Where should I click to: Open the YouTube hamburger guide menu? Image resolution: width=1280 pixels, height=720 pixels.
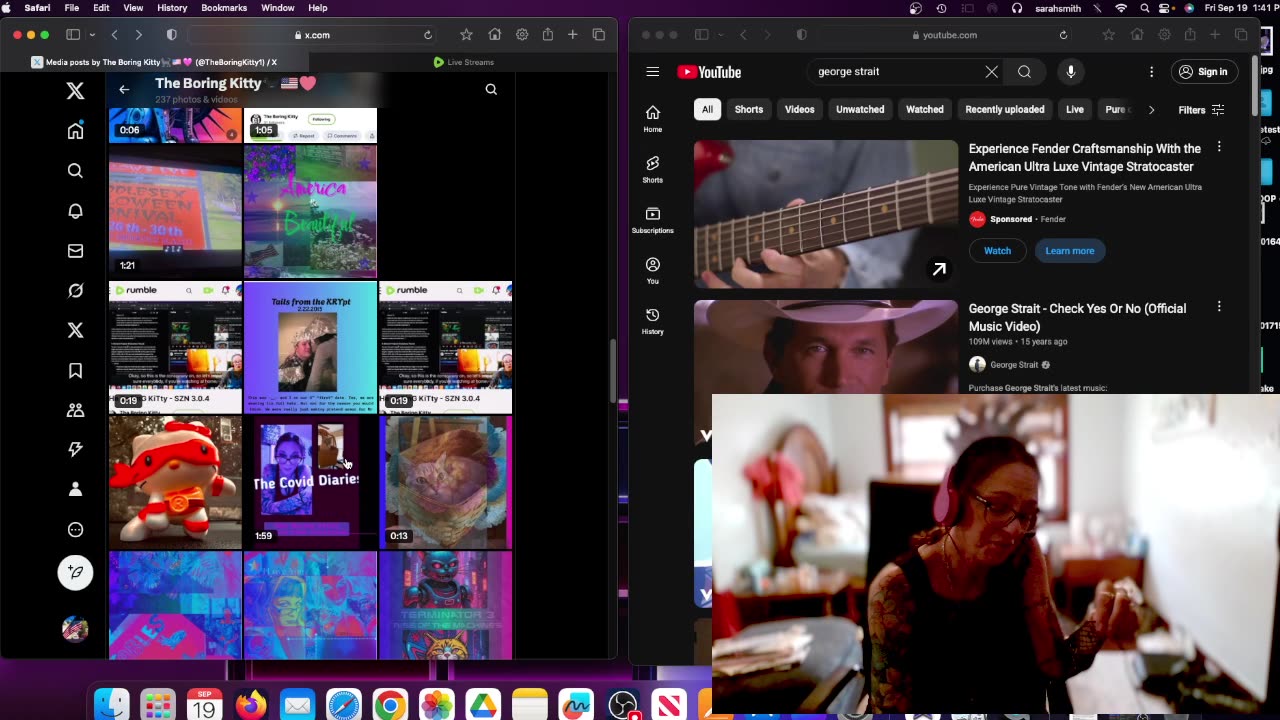(x=653, y=72)
